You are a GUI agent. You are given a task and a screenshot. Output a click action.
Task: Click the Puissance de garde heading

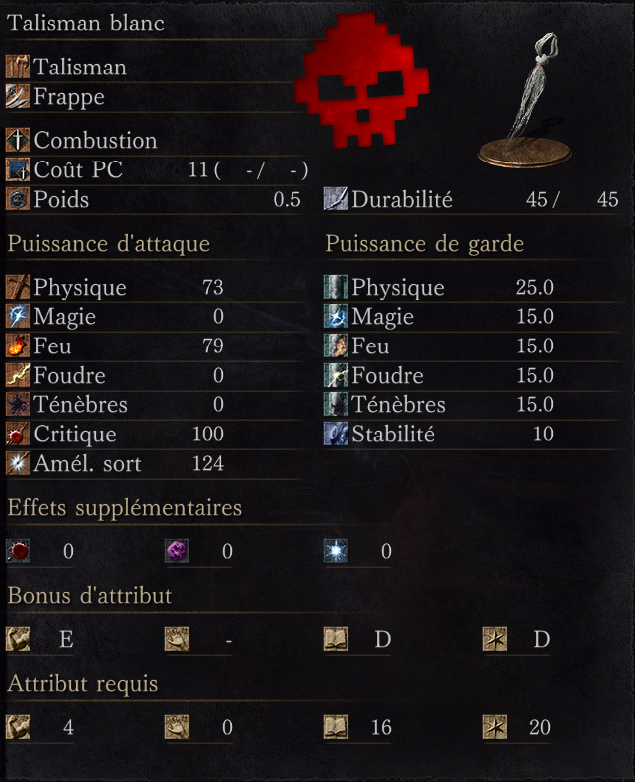click(x=424, y=244)
